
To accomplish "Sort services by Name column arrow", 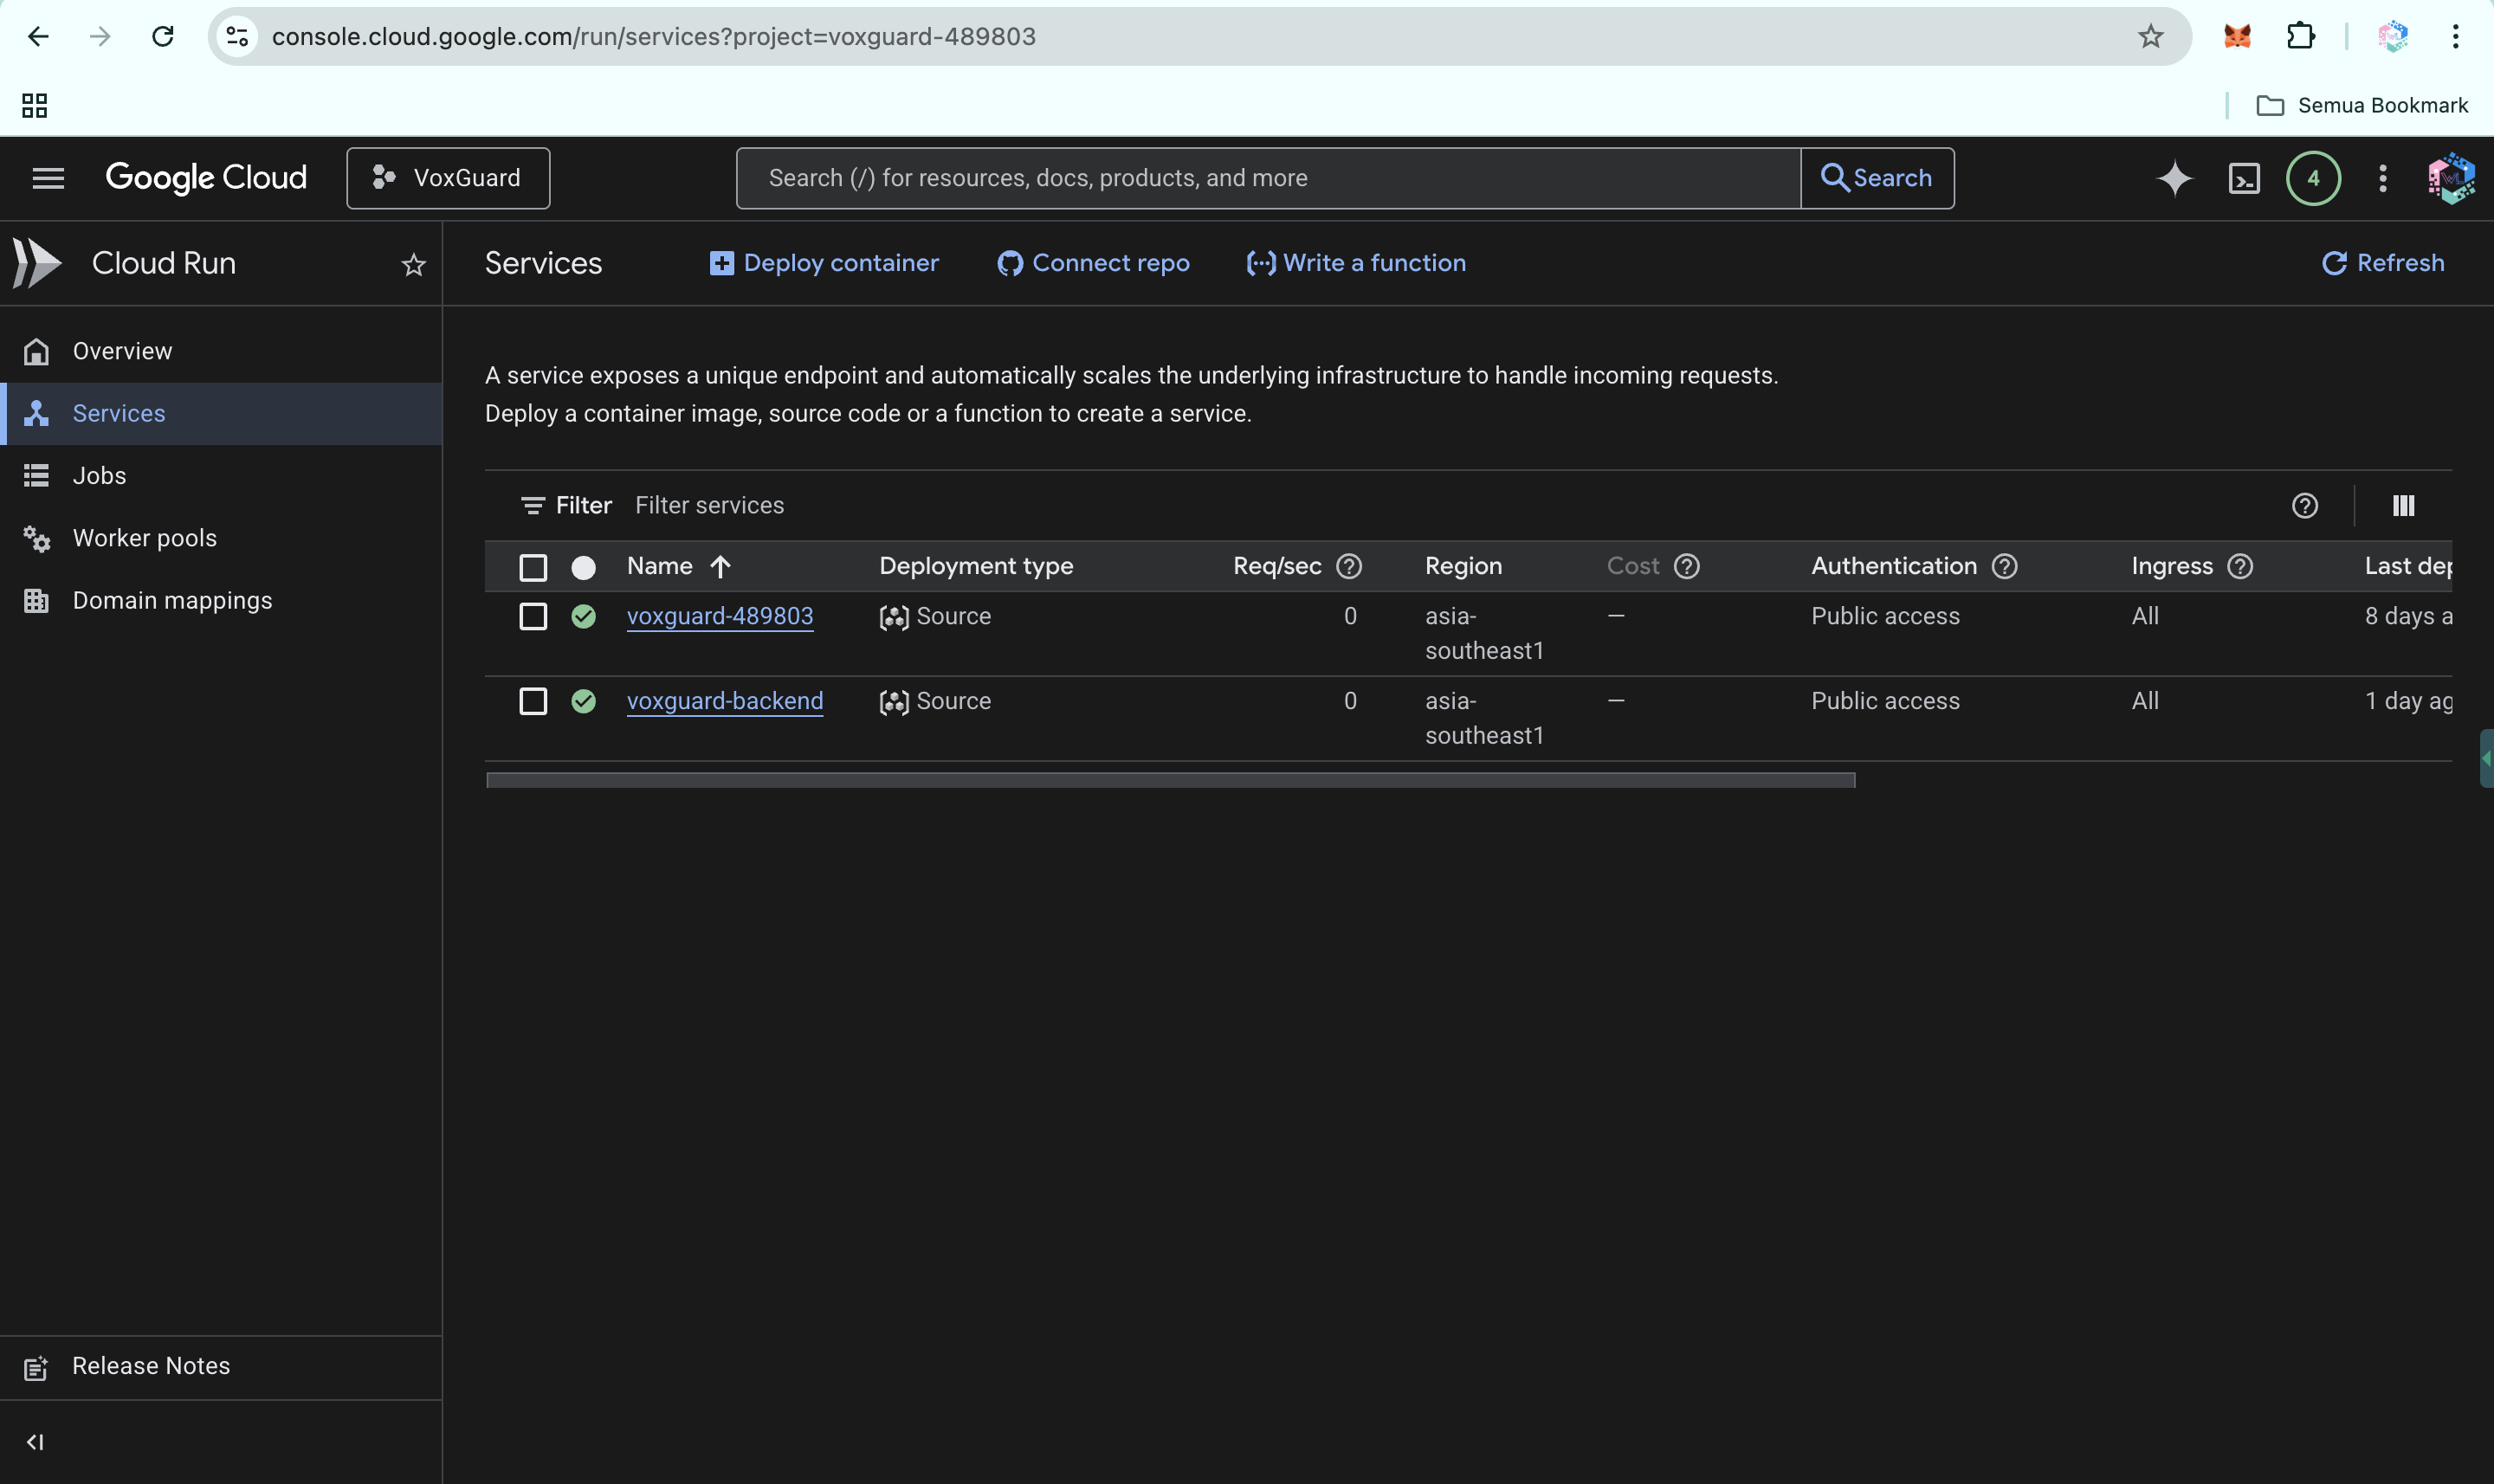I will 720,567.
